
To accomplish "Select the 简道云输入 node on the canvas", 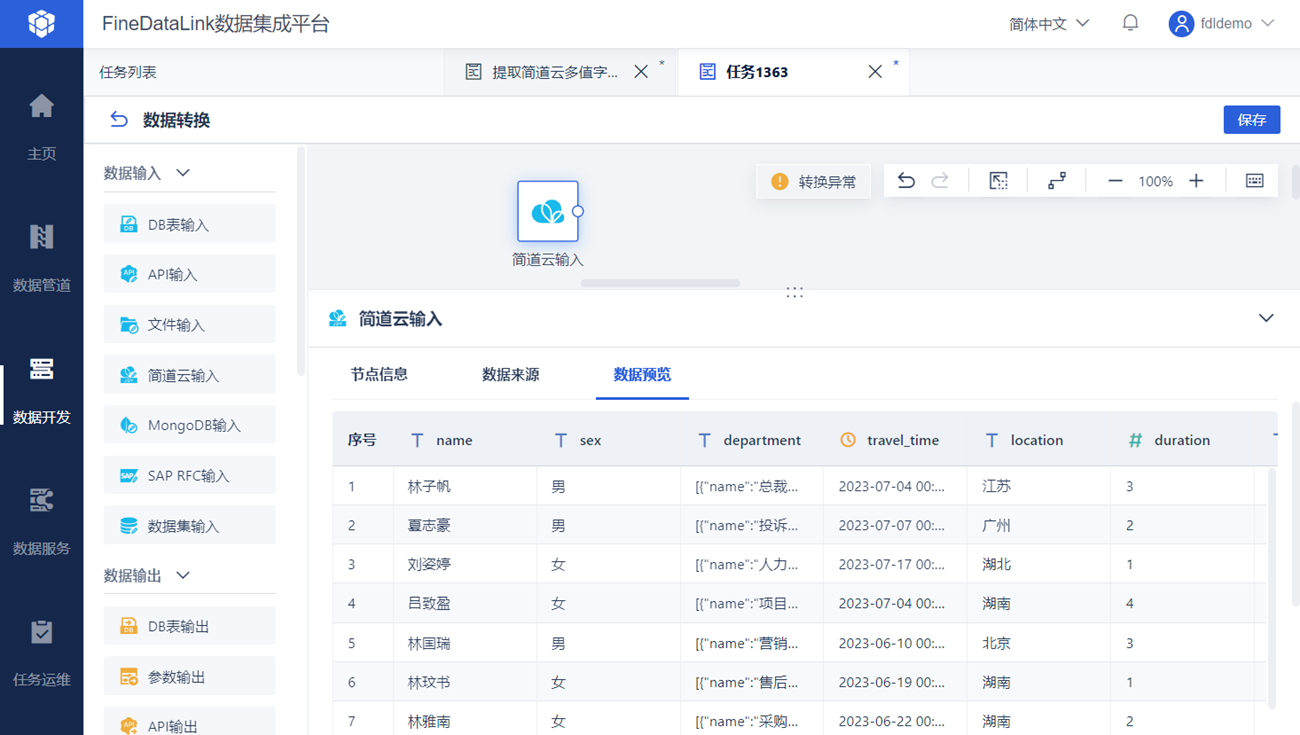I will 548,211.
